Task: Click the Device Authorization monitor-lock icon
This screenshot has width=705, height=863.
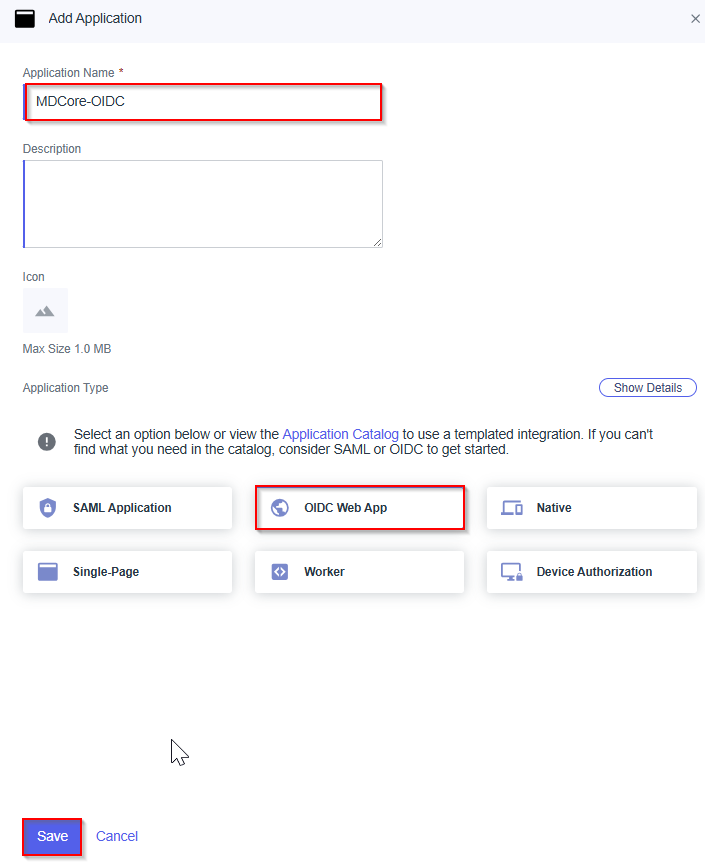Action: pyautogui.click(x=512, y=572)
